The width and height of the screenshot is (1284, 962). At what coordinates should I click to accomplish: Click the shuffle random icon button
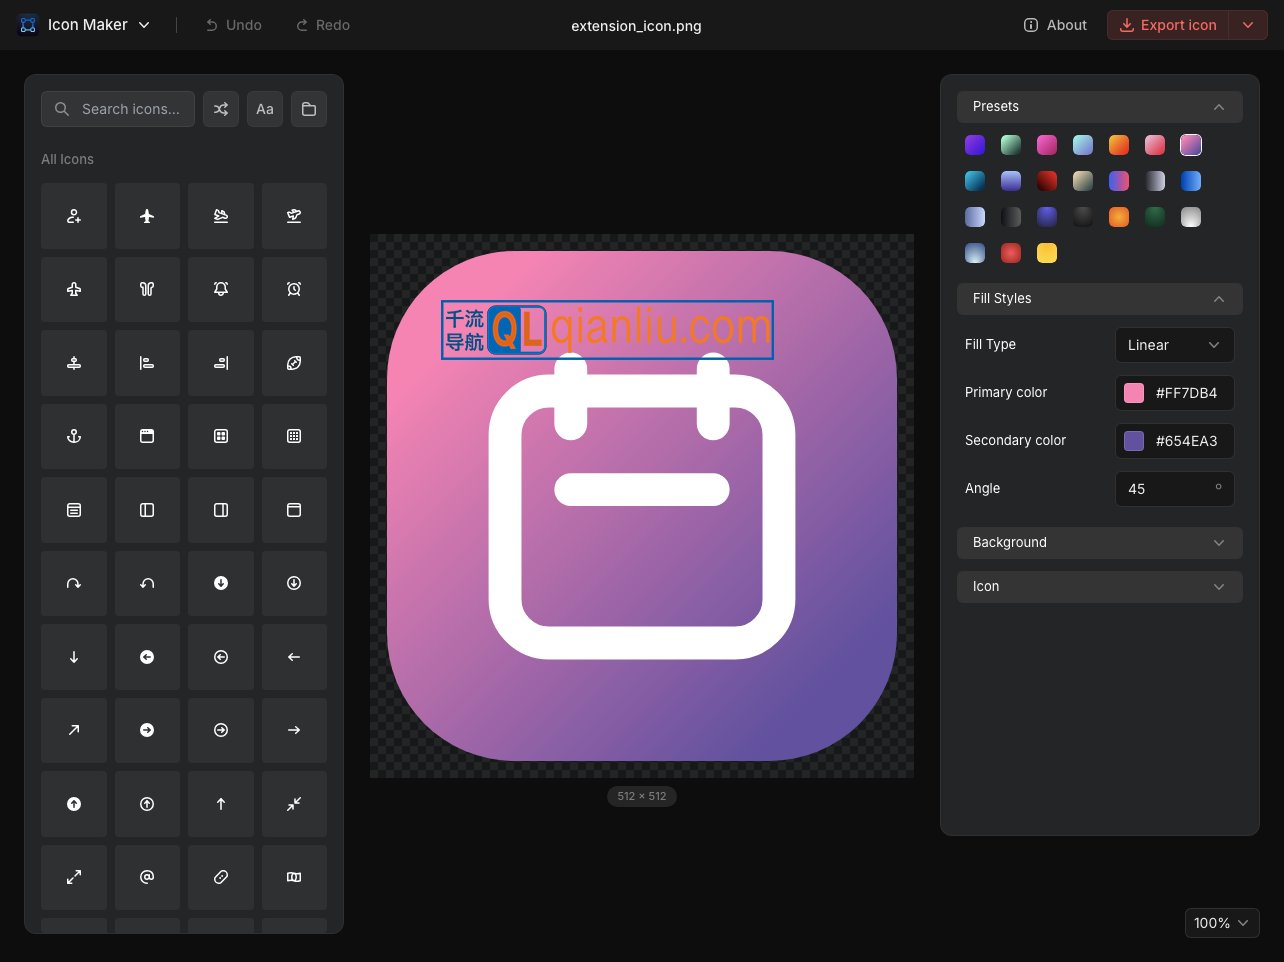click(x=221, y=109)
